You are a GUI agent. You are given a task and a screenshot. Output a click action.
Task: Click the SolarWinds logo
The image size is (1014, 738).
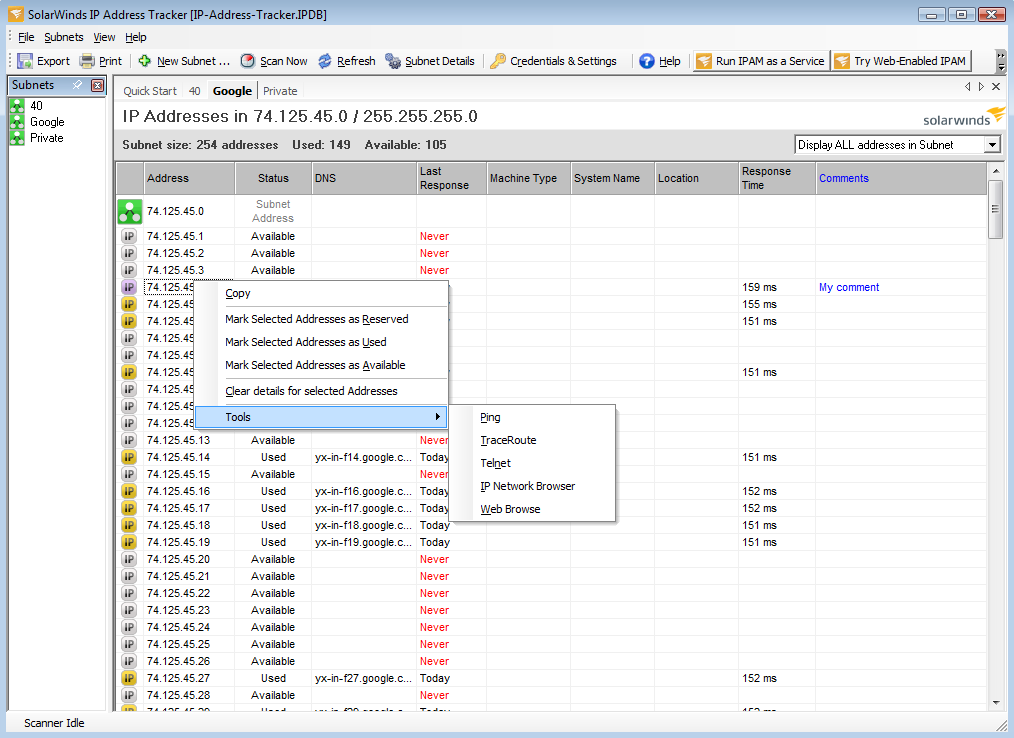point(964,117)
